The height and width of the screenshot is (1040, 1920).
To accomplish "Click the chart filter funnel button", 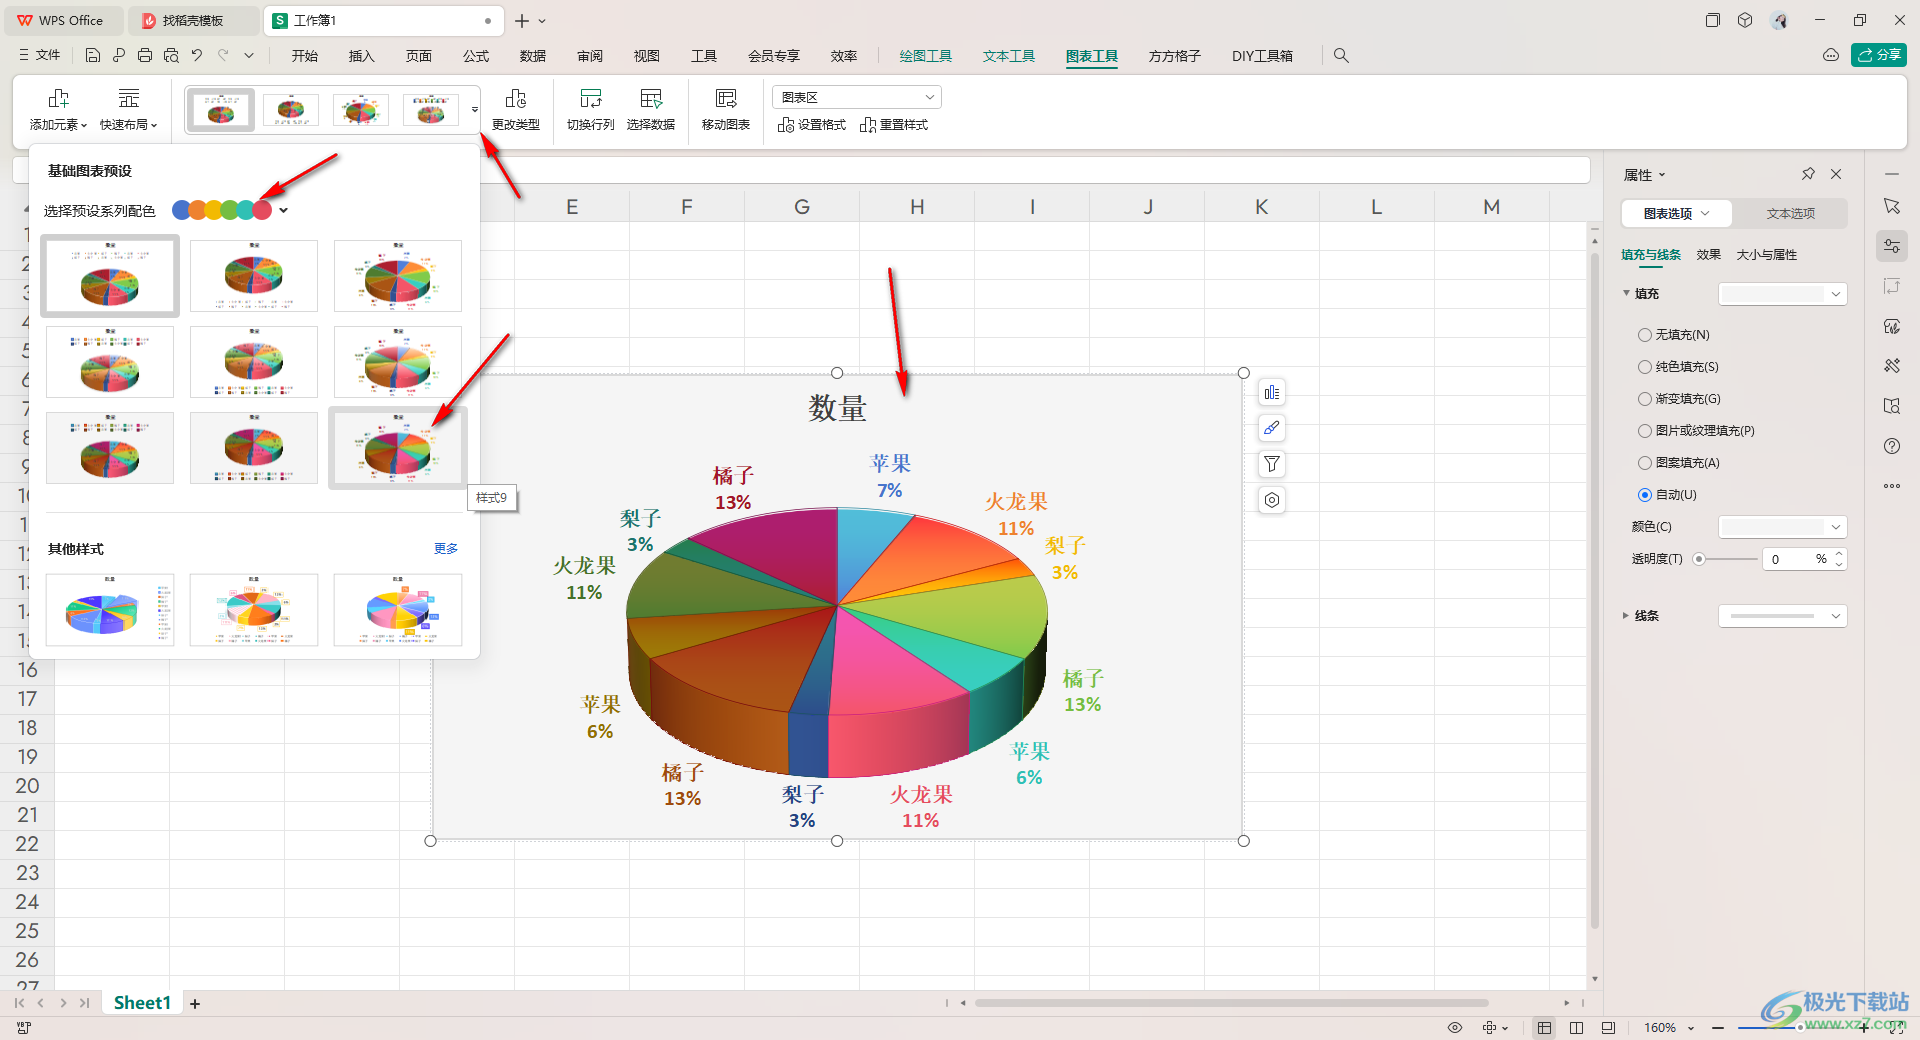I will click(1271, 465).
